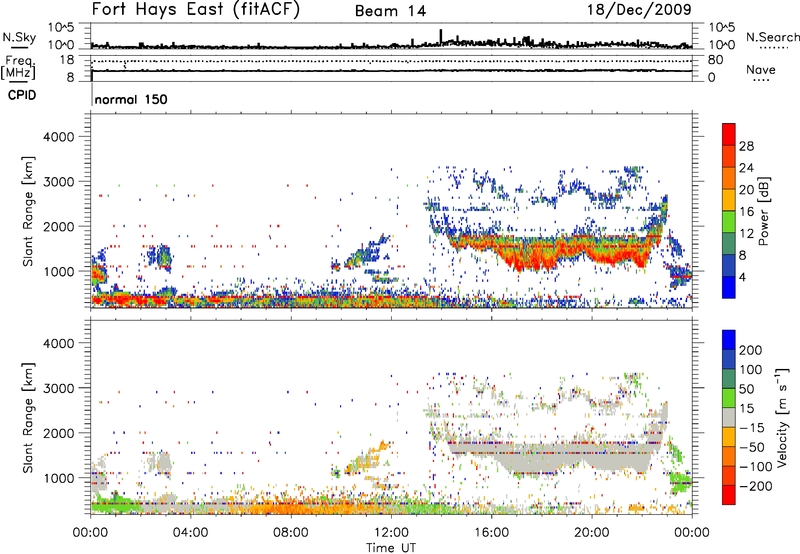Click the "16:00" time tick label
Screen dimensions: 800x554
491,533
